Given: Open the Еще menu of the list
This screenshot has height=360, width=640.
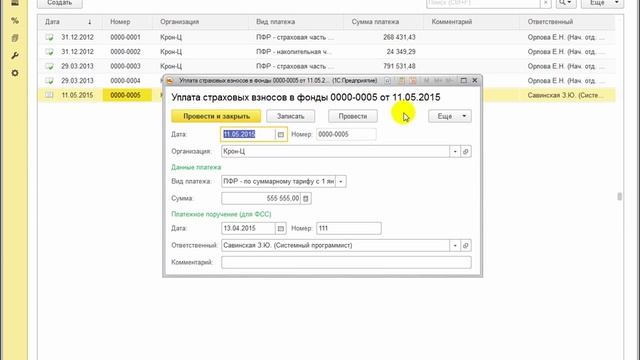Looking at the screenshot, I should point(602,3).
